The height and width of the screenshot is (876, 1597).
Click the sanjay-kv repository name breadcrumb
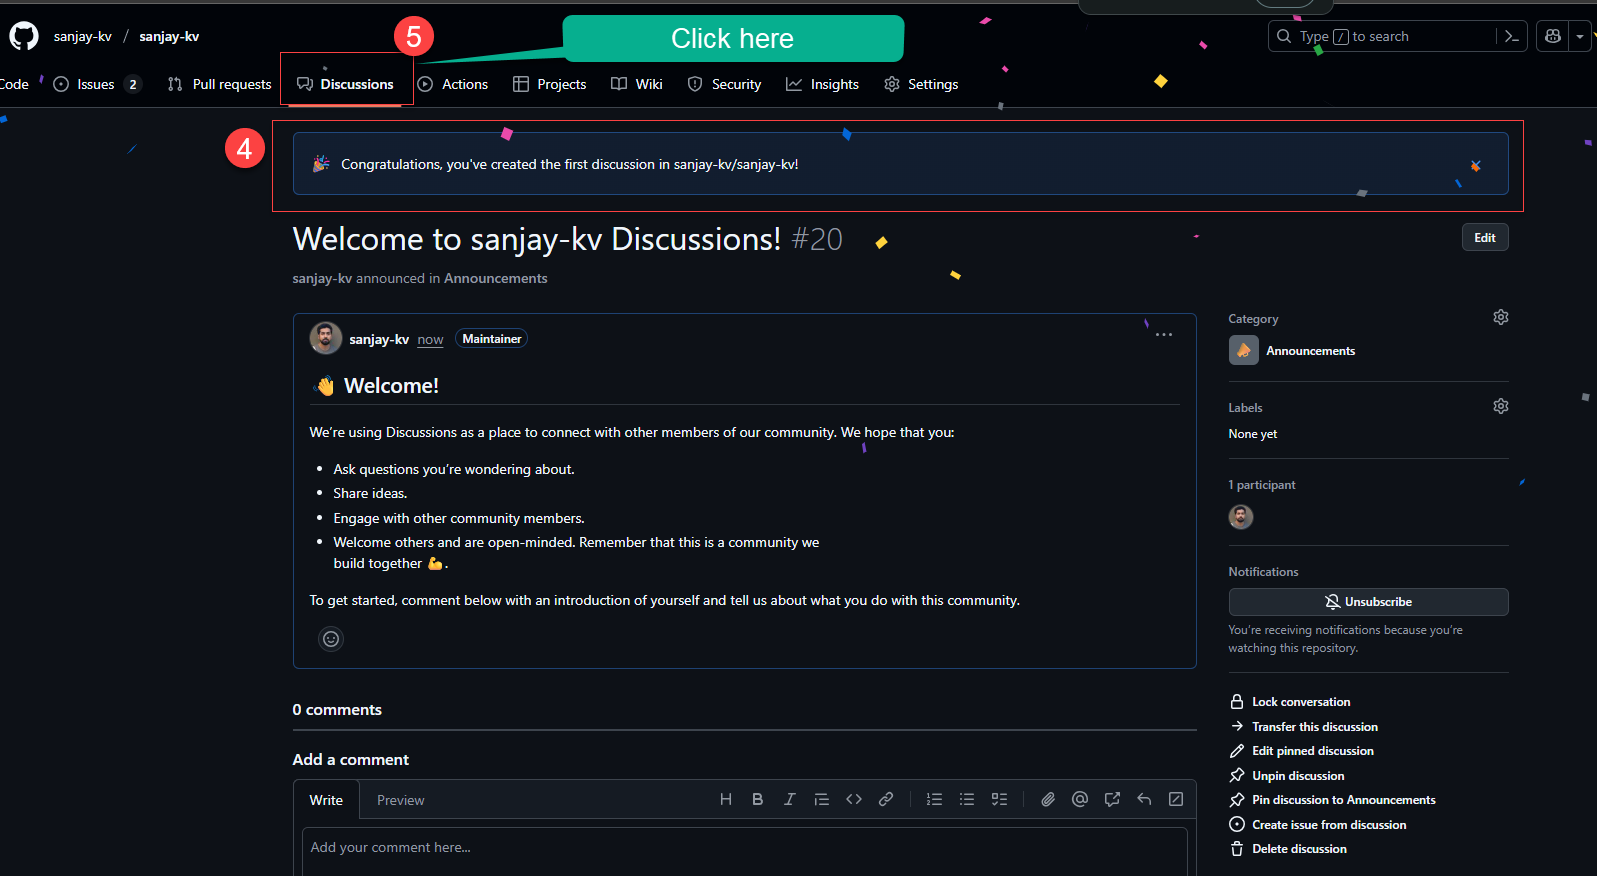point(169,36)
